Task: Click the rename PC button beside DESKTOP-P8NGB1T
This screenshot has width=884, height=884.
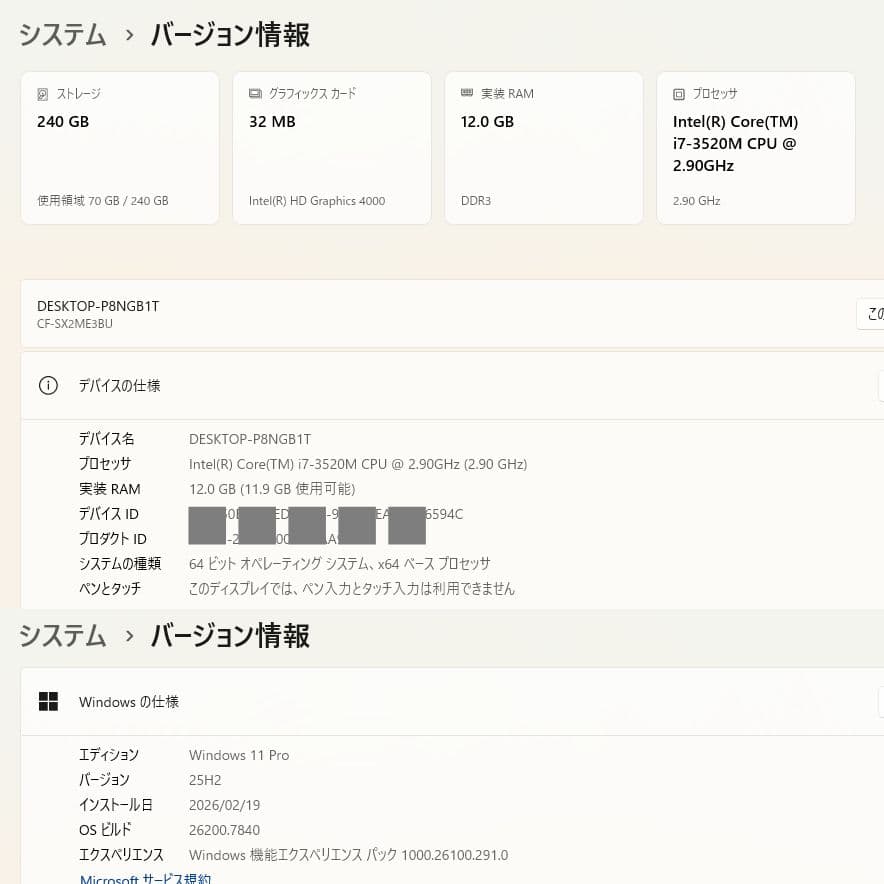Action: [871, 313]
